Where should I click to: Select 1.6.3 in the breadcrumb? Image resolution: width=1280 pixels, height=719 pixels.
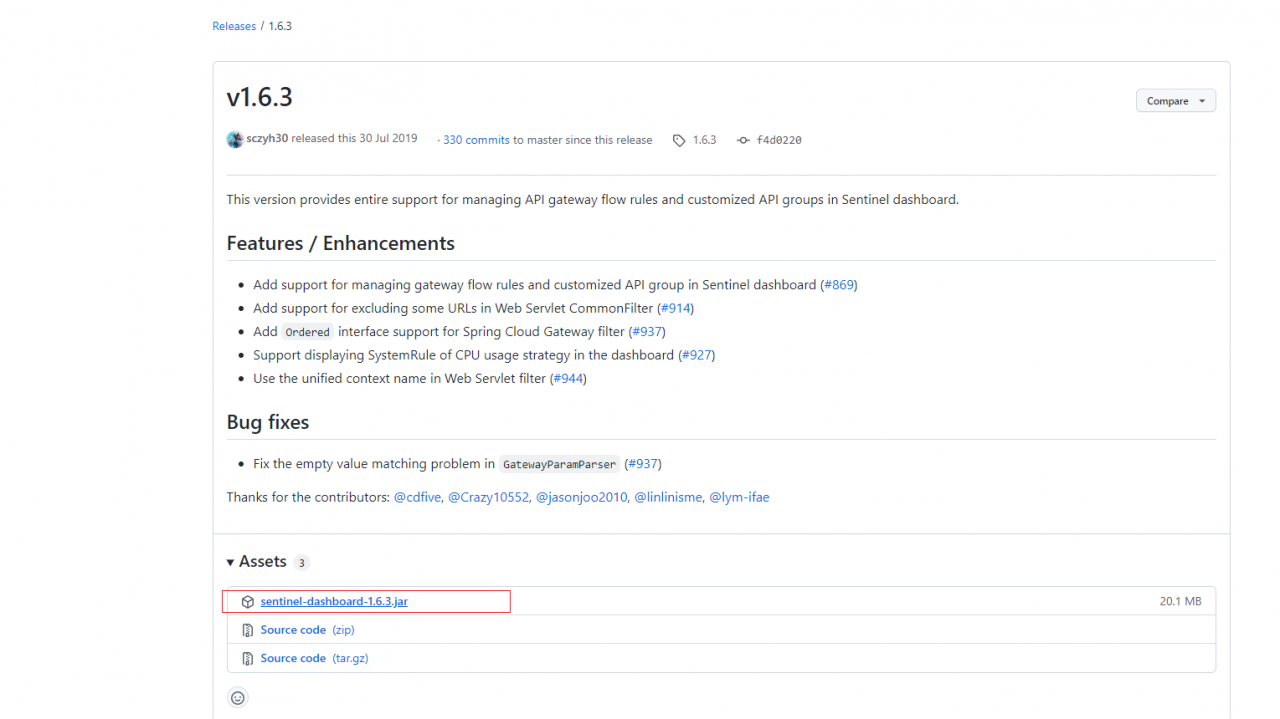click(280, 26)
